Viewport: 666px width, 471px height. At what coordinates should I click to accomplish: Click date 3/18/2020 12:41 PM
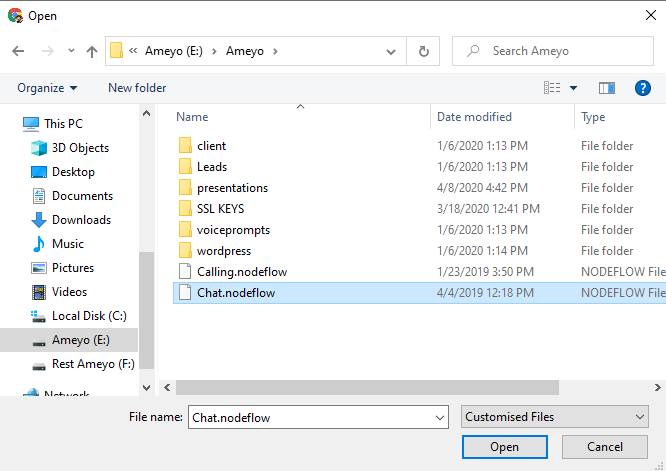coord(488,209)
